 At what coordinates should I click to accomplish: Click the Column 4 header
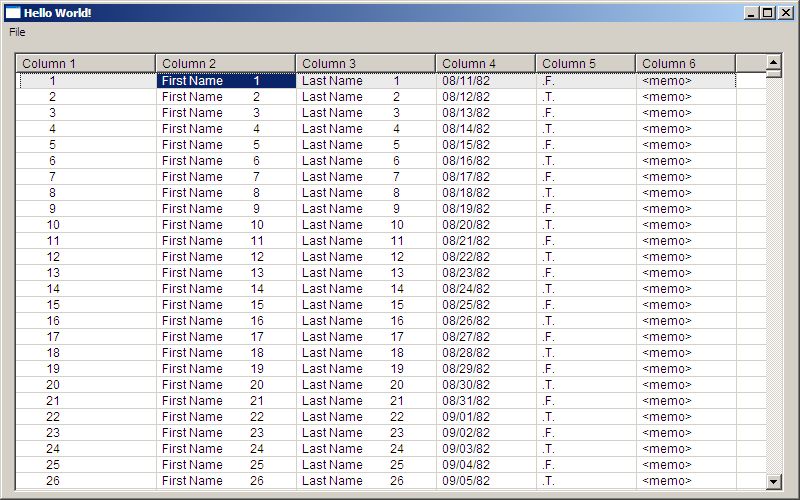click(x=485, y=64)
